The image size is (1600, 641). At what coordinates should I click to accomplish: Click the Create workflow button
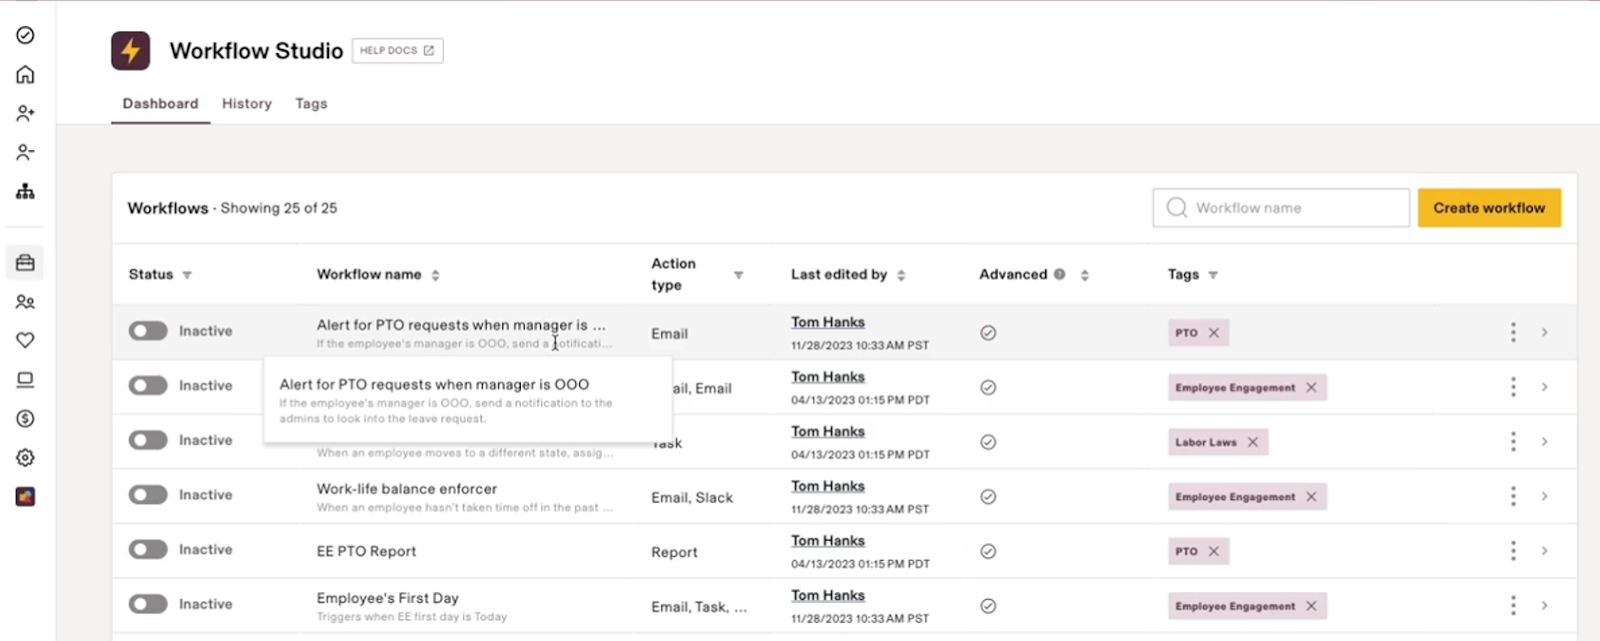(x=1488, y=208)
